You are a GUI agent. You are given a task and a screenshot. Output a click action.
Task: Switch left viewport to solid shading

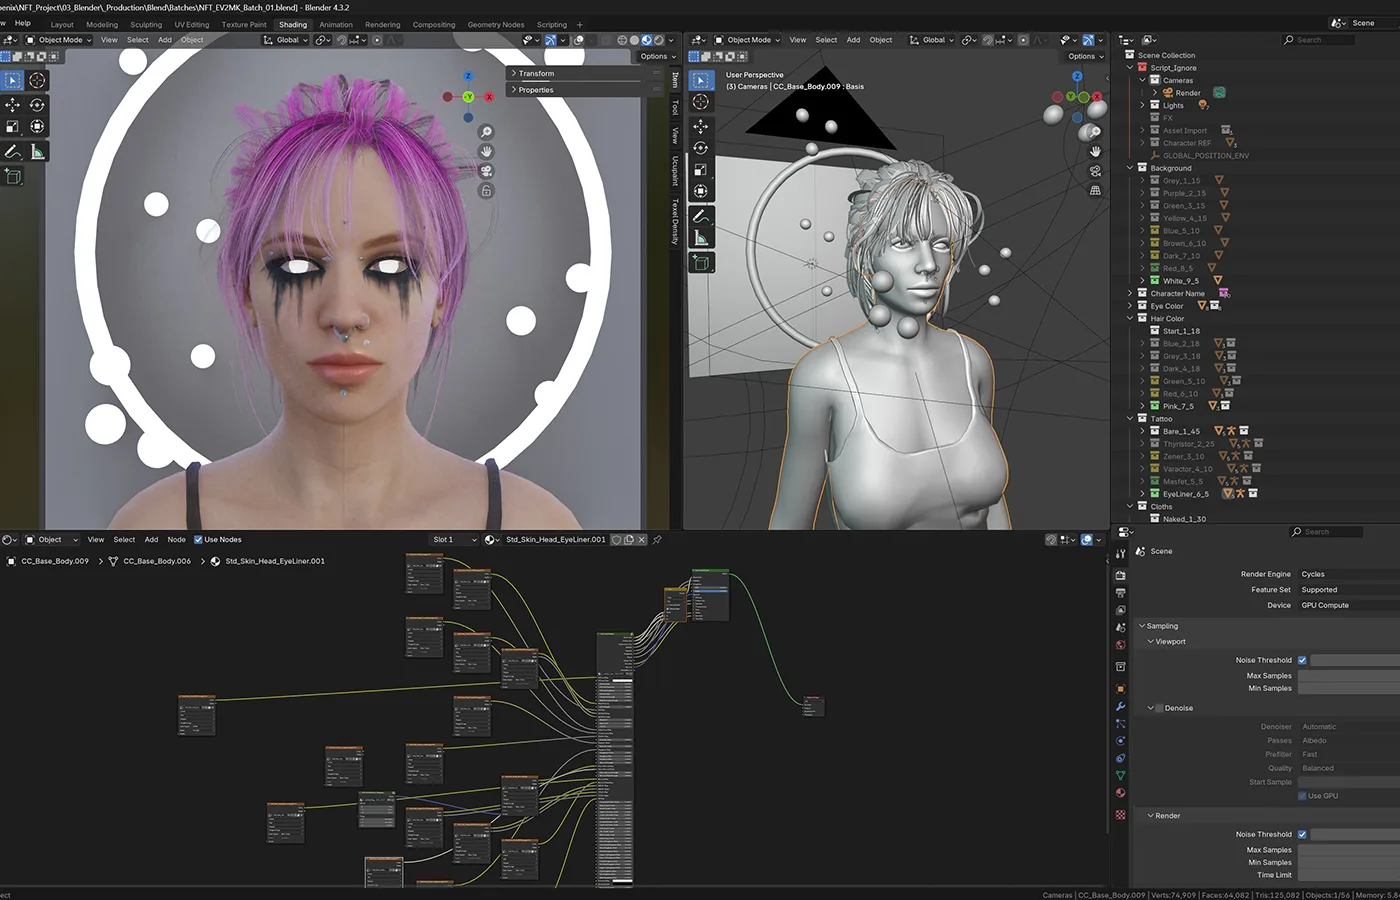634,40
